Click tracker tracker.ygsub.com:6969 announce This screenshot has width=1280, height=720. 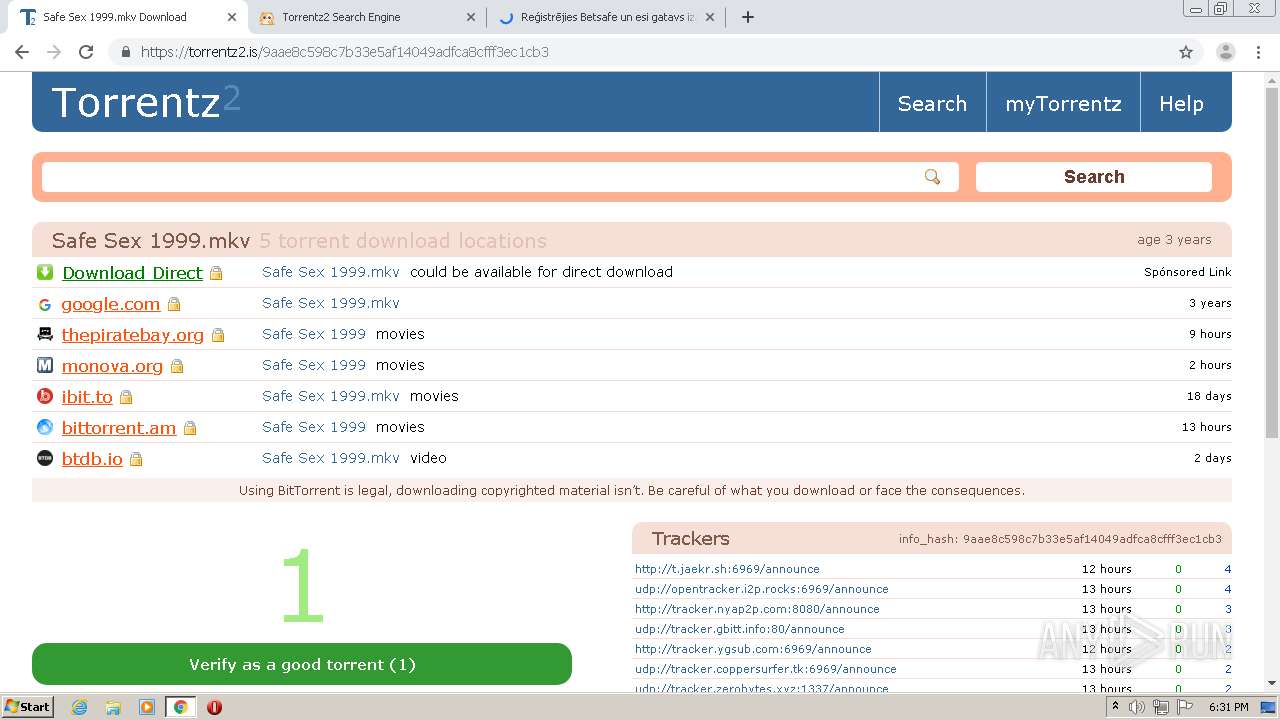click(753, 649)
